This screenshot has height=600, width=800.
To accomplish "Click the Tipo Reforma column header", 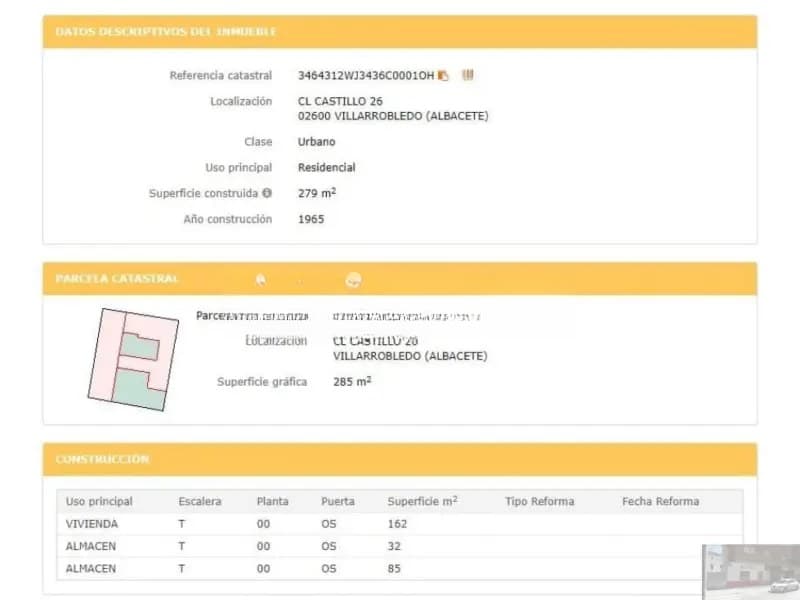I will [x=540, y=502].
